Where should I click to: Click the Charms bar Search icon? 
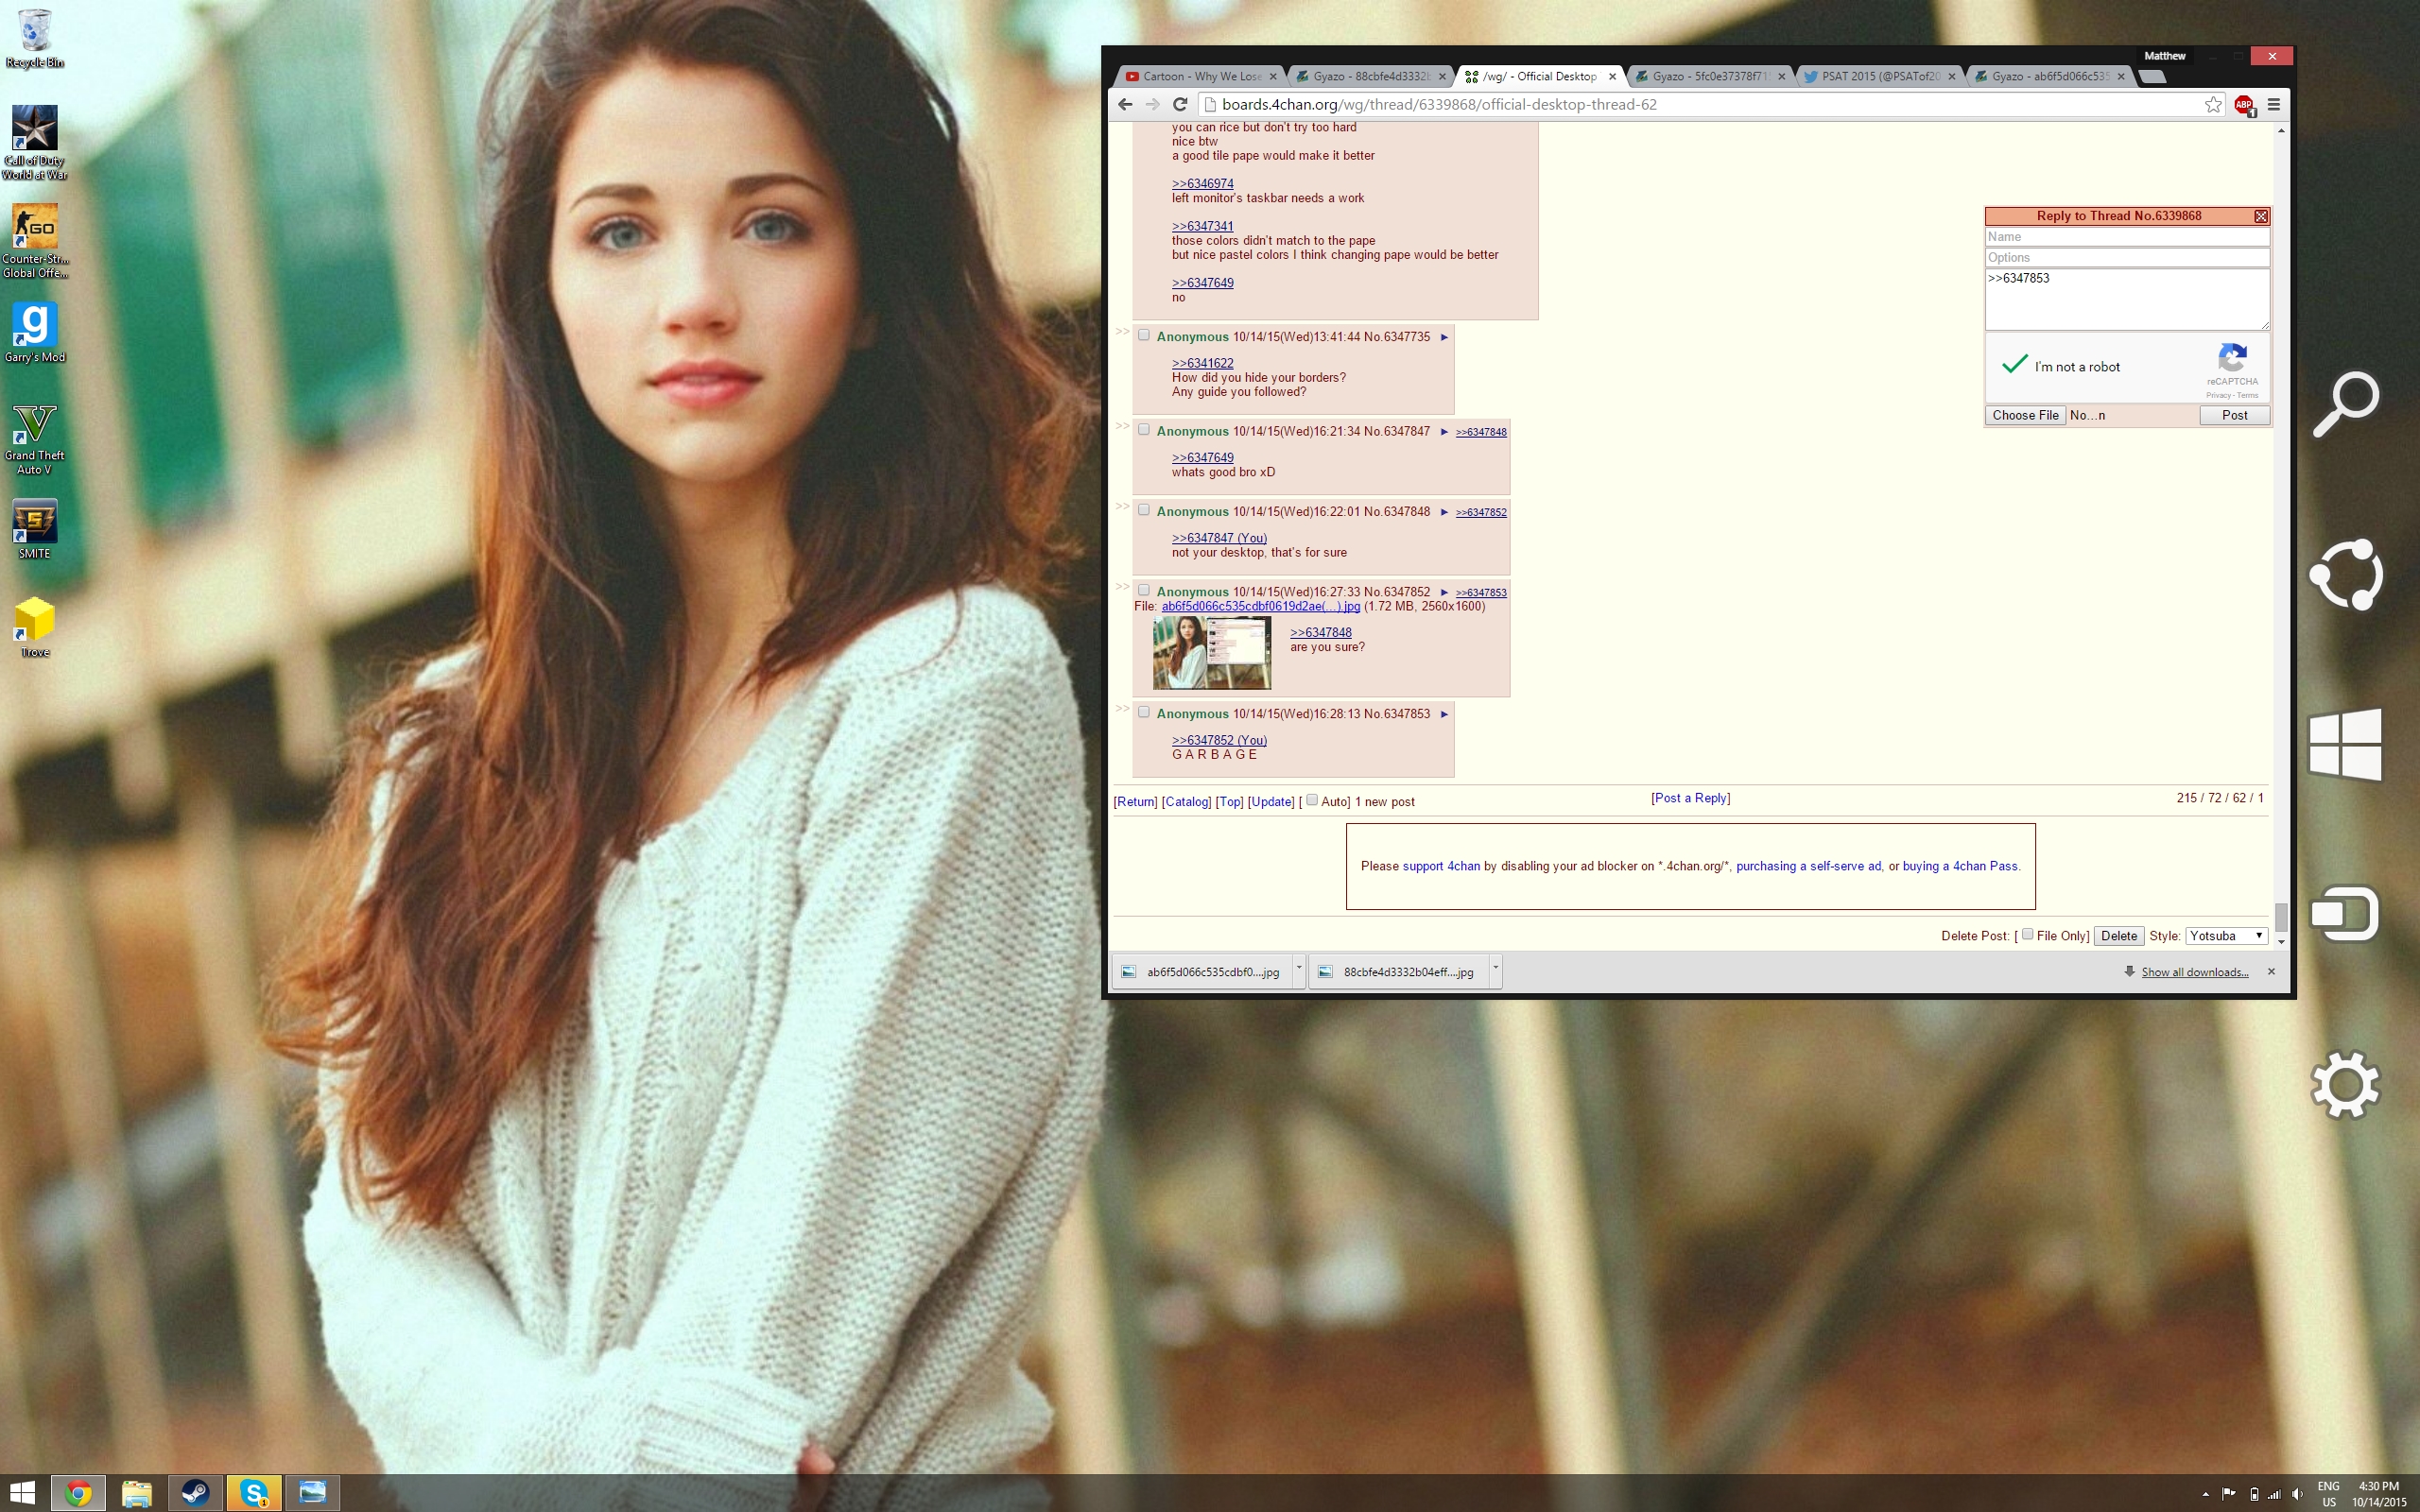(x=2345, y=404)
